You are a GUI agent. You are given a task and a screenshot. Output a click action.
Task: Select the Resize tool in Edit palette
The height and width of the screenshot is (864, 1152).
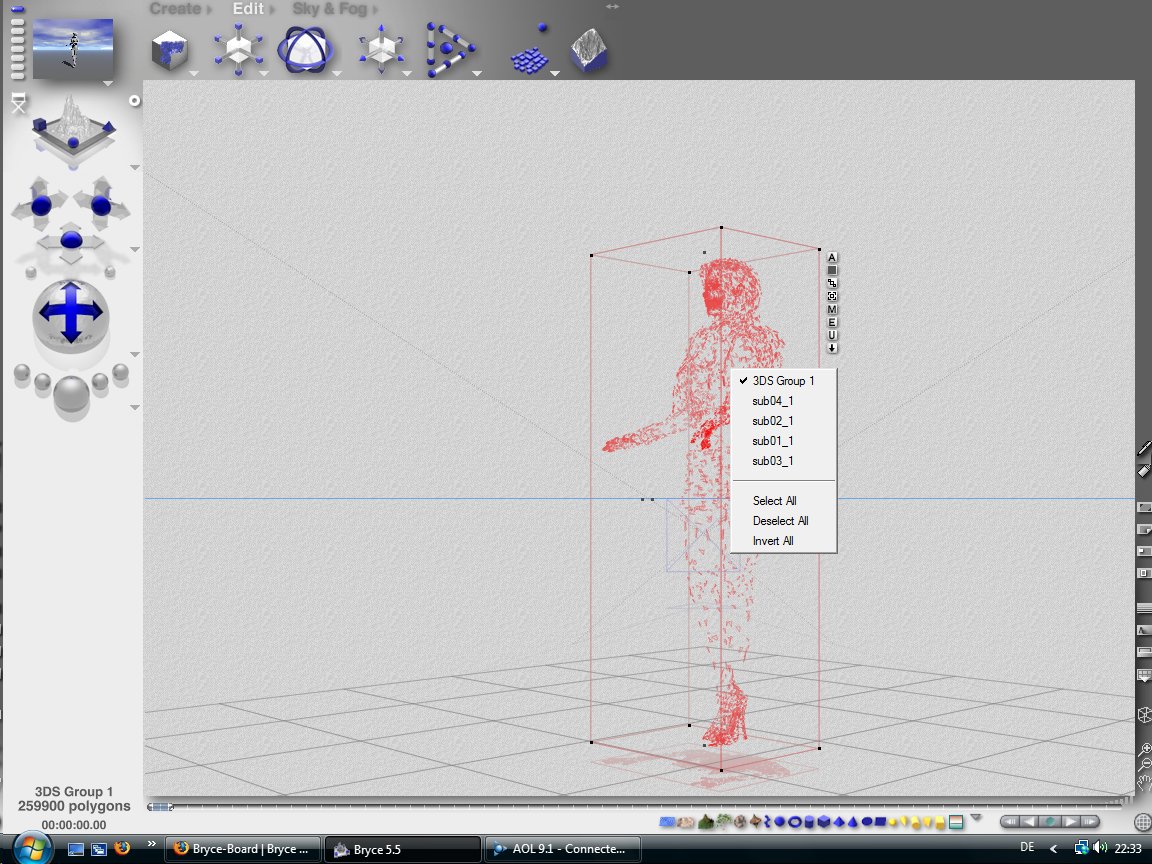(x=237, y=50)
